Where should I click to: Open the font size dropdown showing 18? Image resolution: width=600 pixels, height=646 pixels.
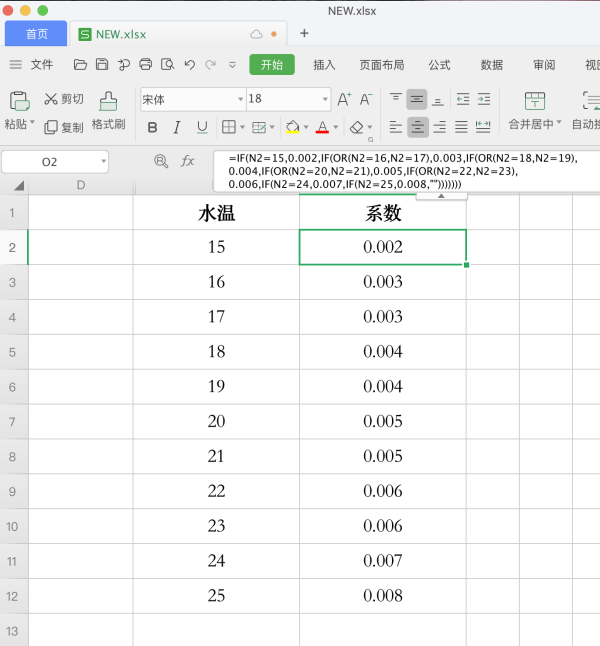click(325, 99)
